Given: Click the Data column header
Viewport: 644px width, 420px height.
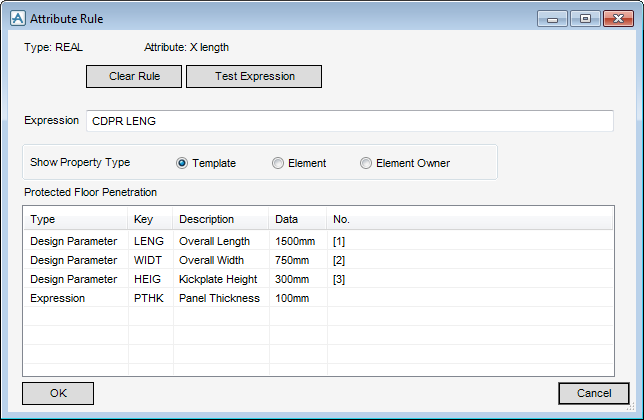Looking at the screenshot, I should [297, 219].
